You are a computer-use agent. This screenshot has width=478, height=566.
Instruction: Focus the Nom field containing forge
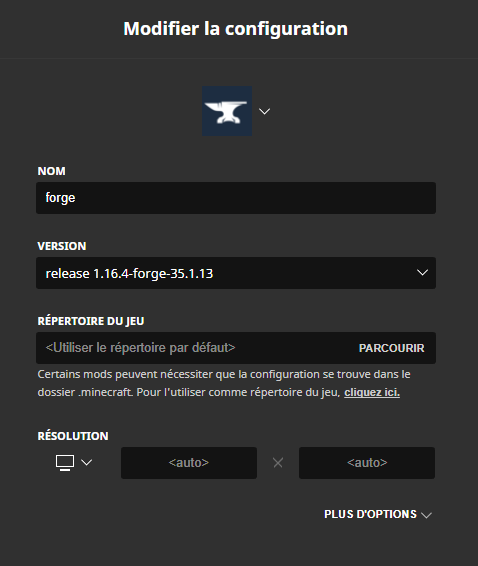[236, 198]
